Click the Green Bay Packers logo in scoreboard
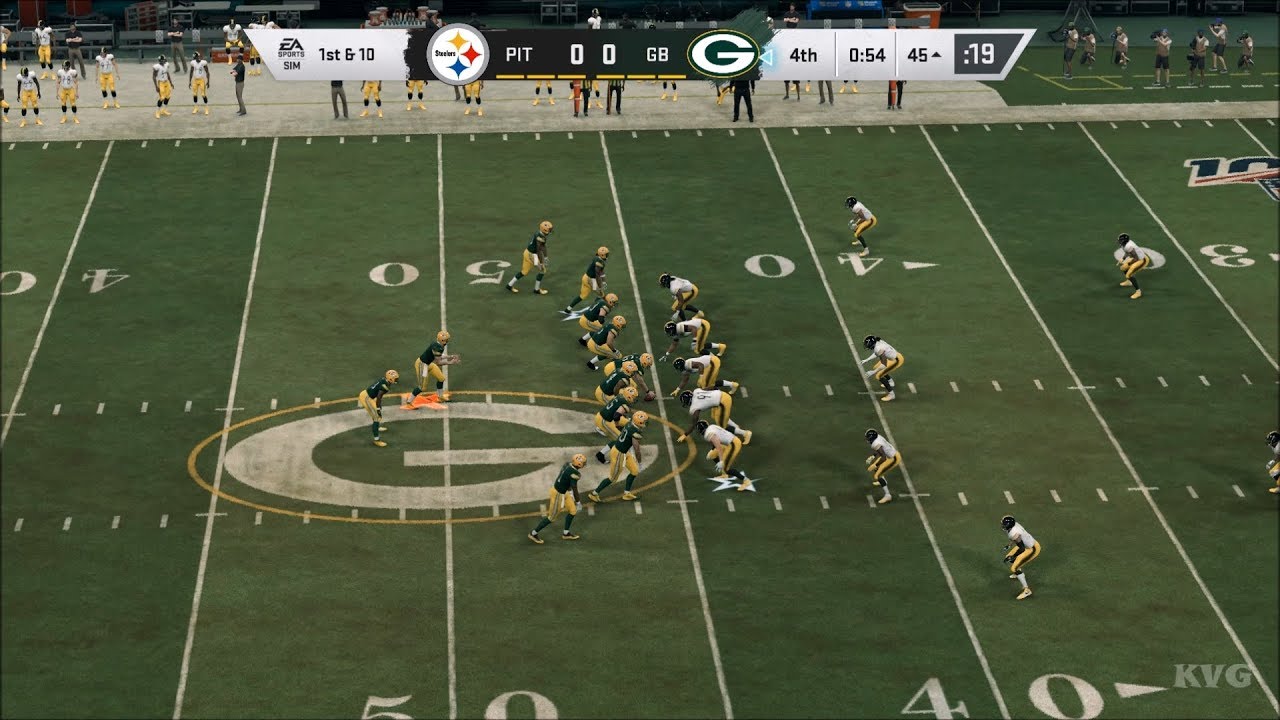 click(x=723, y=54)
